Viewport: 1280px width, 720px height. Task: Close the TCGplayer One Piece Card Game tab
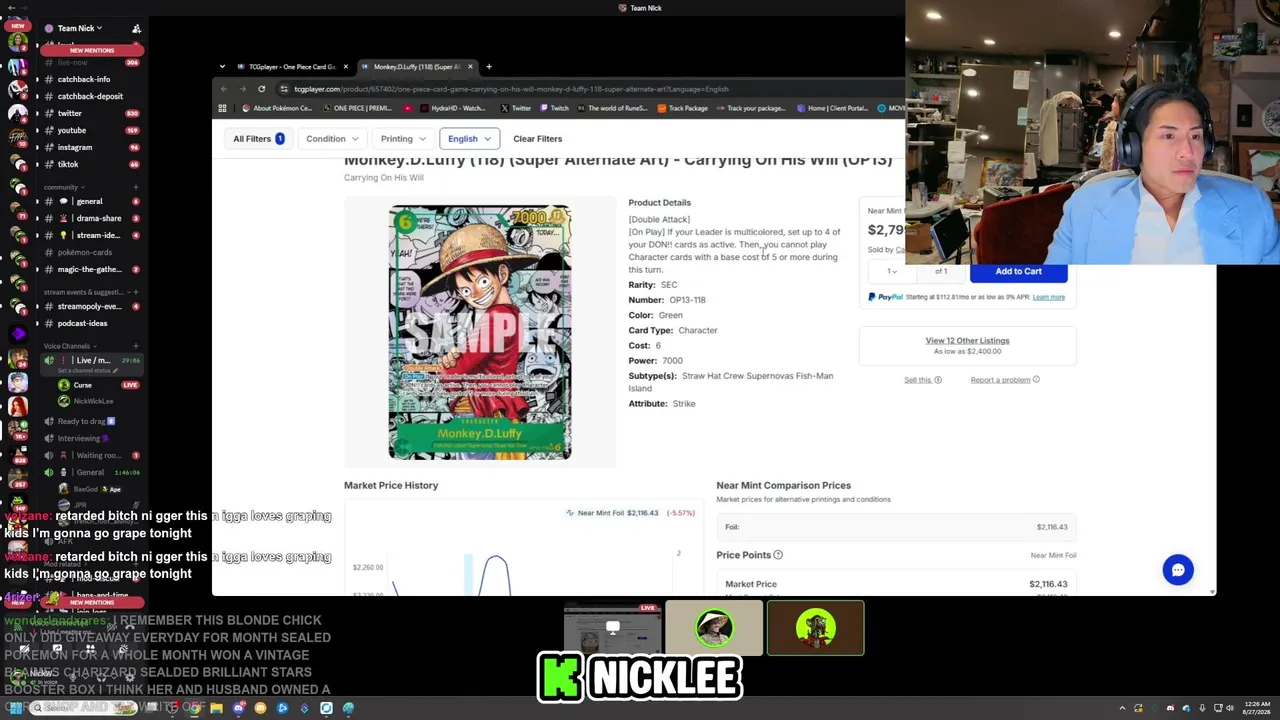pyautogui.click(x=346, y=67)
